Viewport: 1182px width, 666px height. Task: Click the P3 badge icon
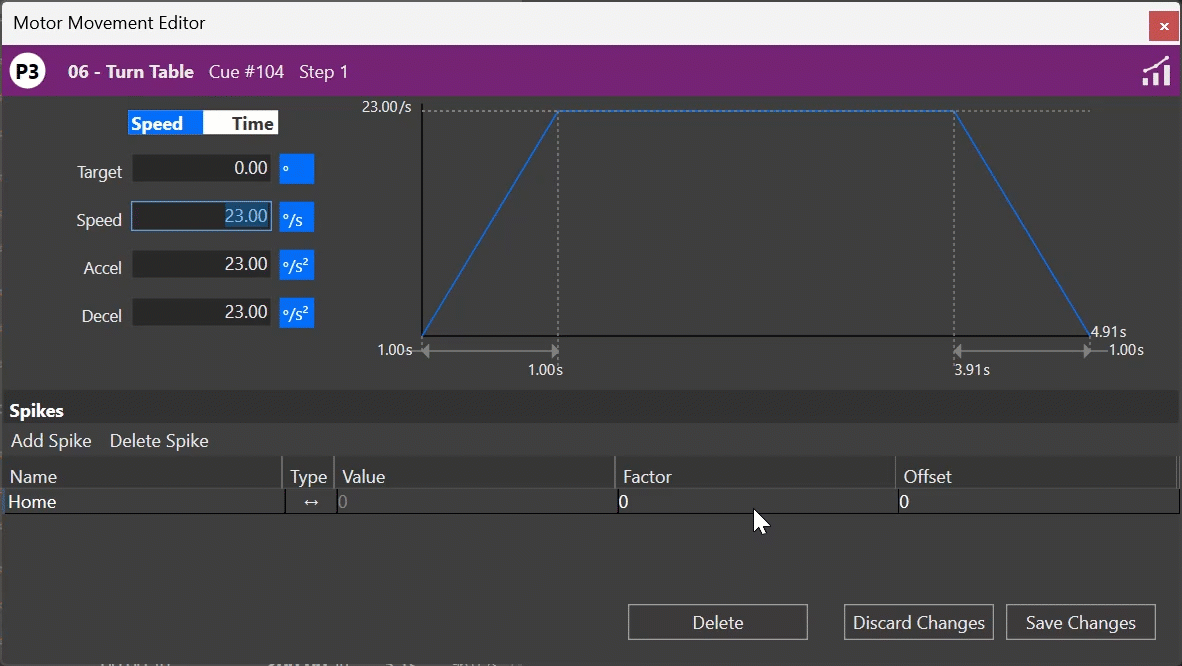(27, 71)
